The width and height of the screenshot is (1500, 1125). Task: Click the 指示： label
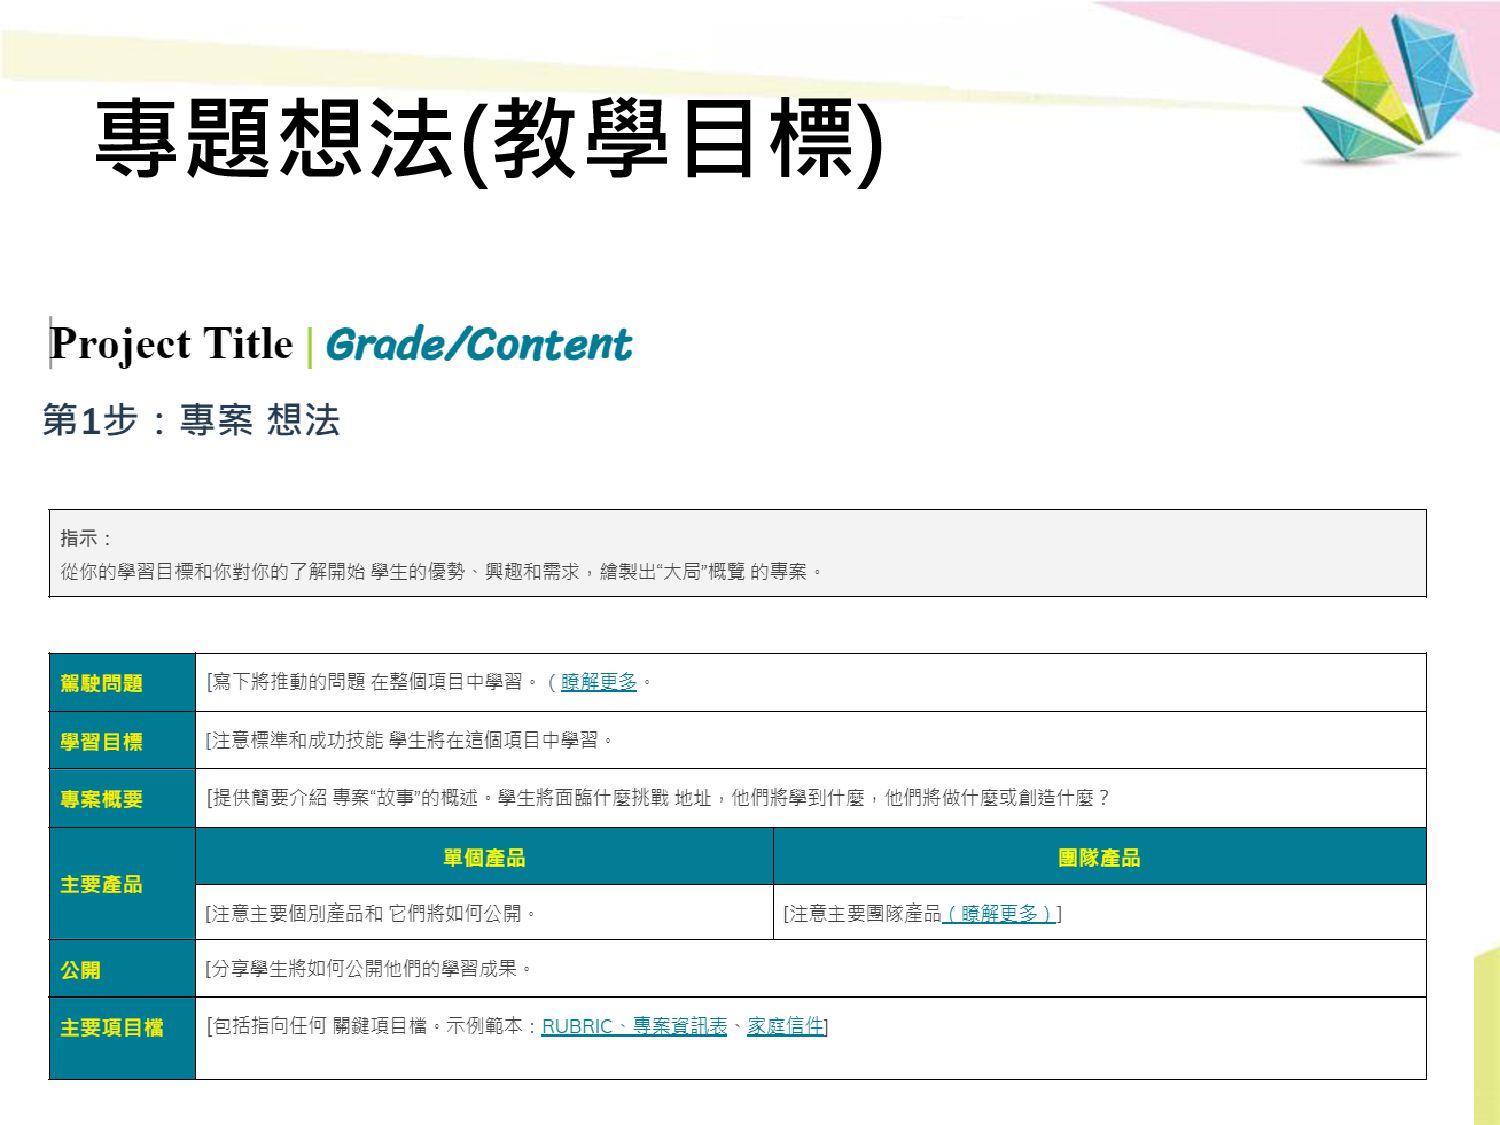(87, 538)
